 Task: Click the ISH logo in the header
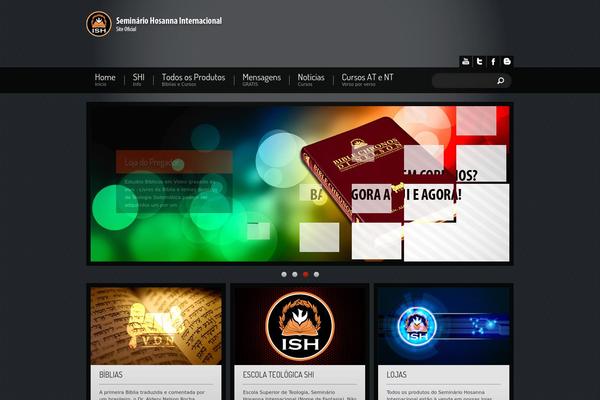[x=99, y=24]
